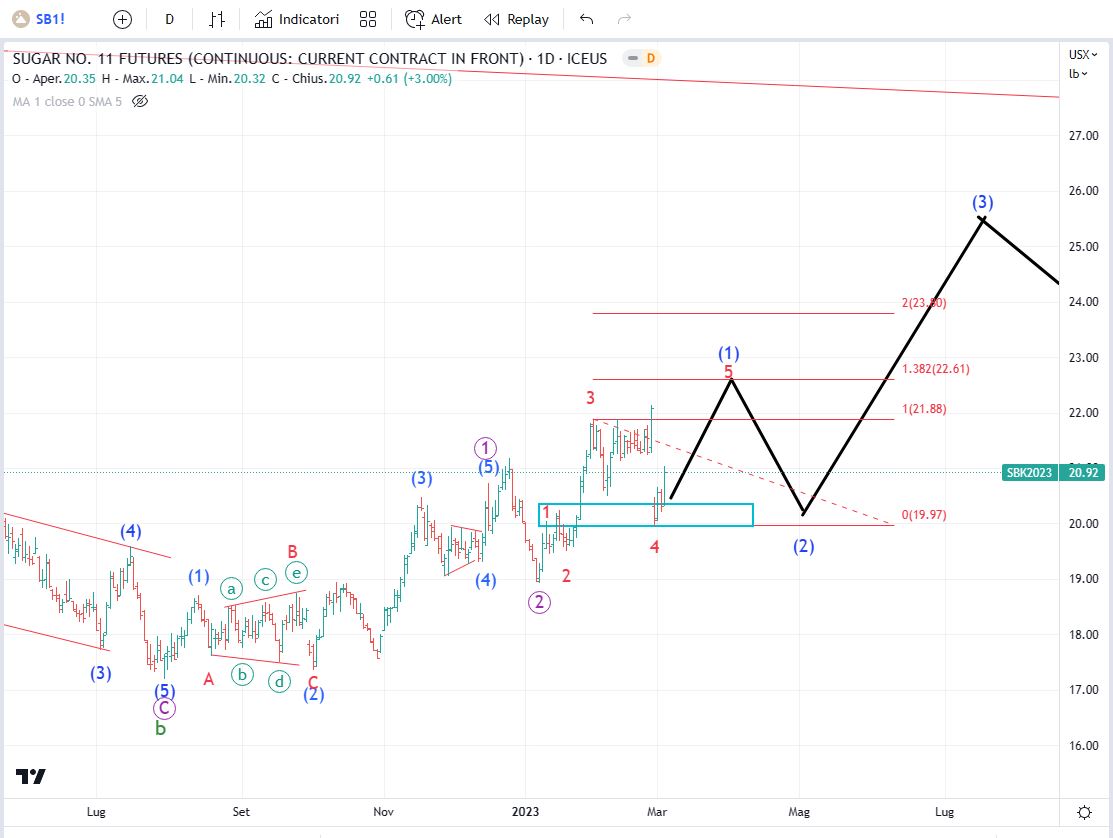This screenshot has width=1113, height=838.
Task: Open the USX currency dropdown
Action: 1083,55
